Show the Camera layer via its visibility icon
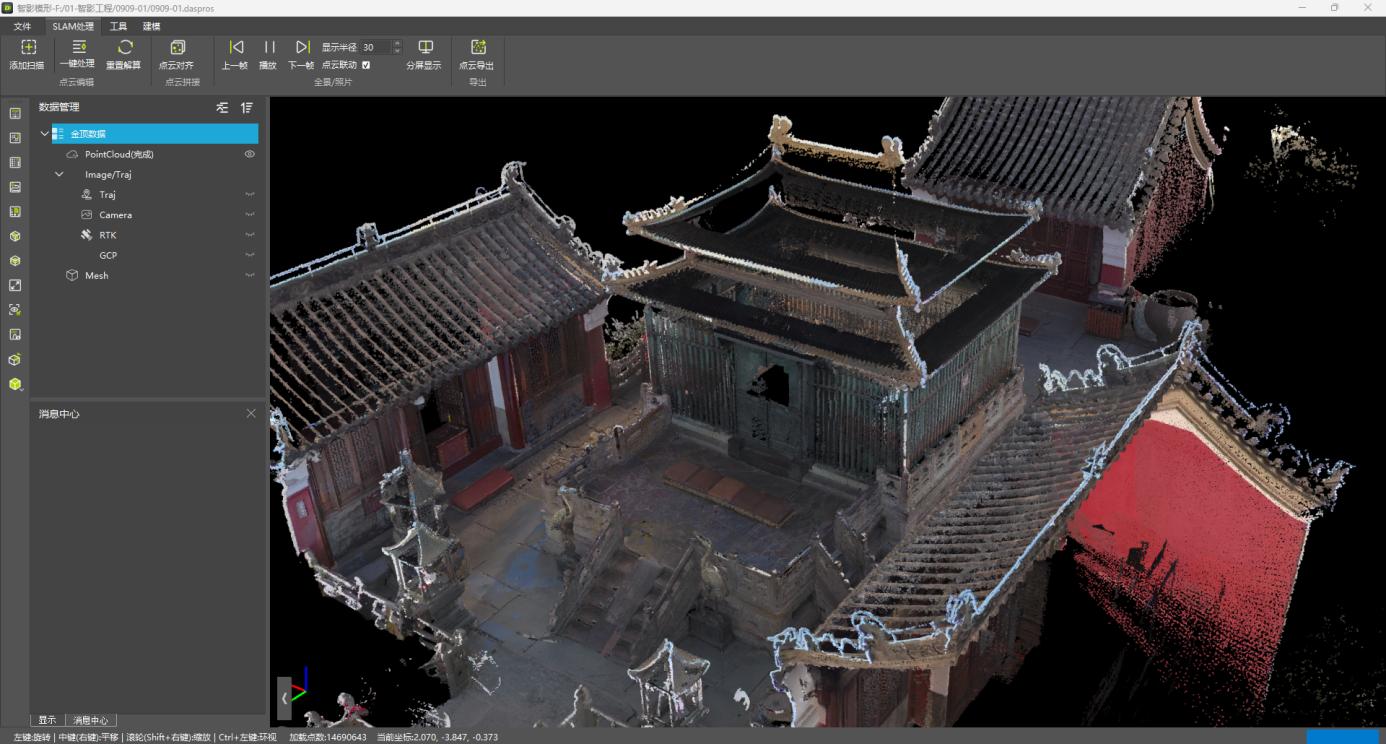1386x744 pixels. (x=250, y=215)
